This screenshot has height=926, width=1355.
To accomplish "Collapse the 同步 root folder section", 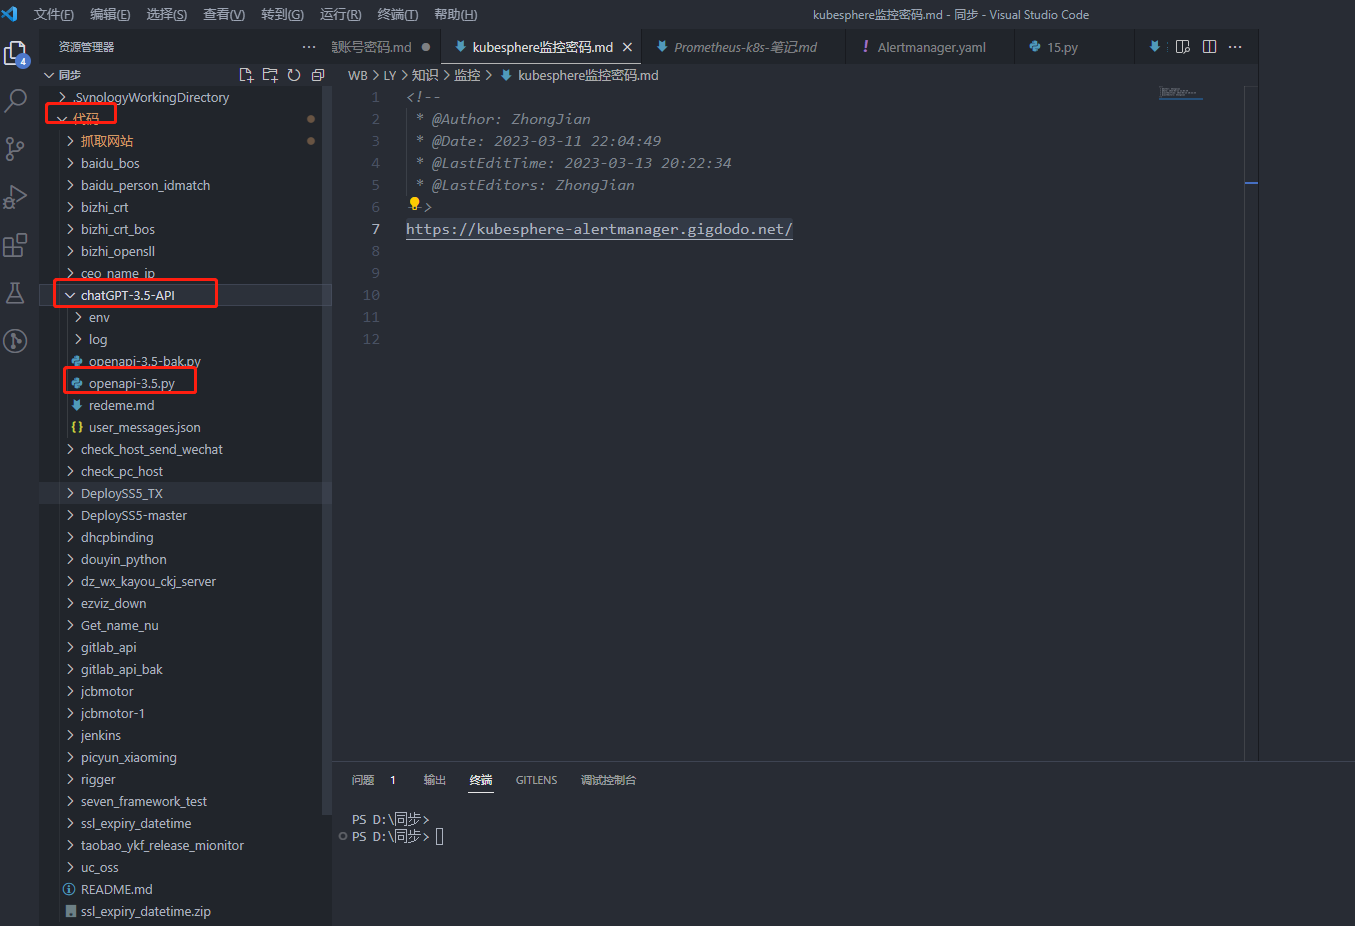I will (49, 75).
